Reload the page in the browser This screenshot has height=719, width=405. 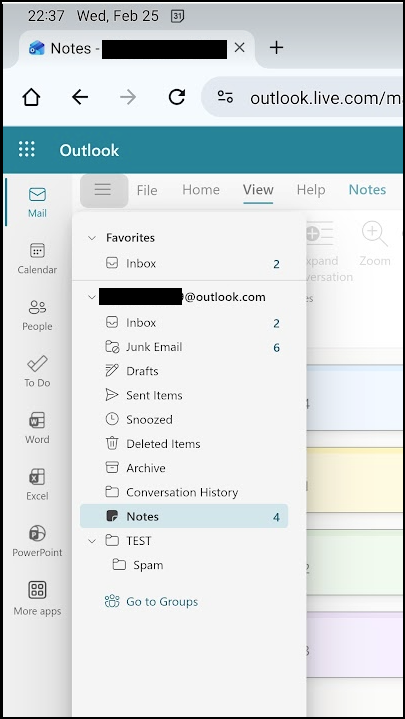(177, 97)
